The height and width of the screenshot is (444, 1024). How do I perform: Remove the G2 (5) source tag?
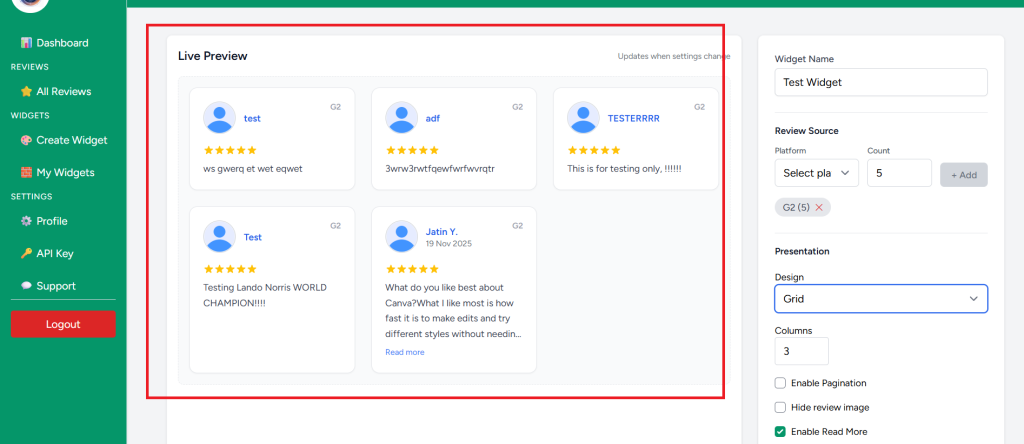click(819, 207)
